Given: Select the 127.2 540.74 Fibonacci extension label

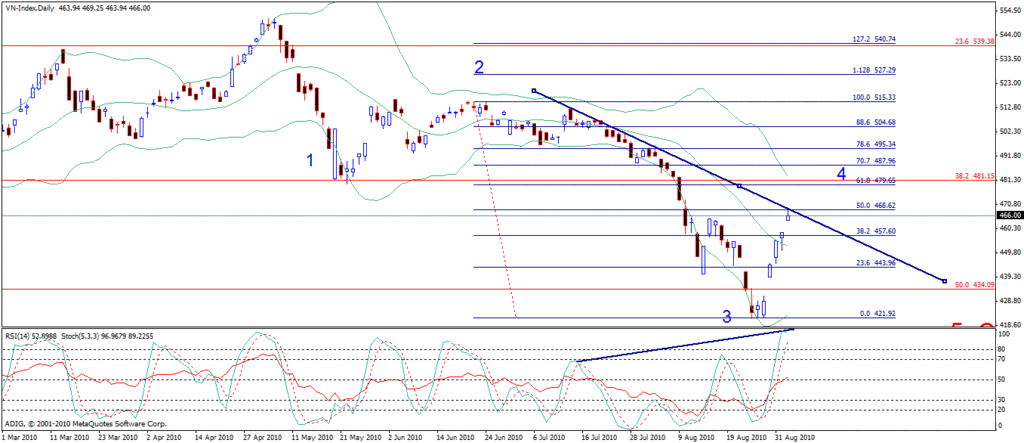Looking at the screenshot, I should (x=873, y=40).
